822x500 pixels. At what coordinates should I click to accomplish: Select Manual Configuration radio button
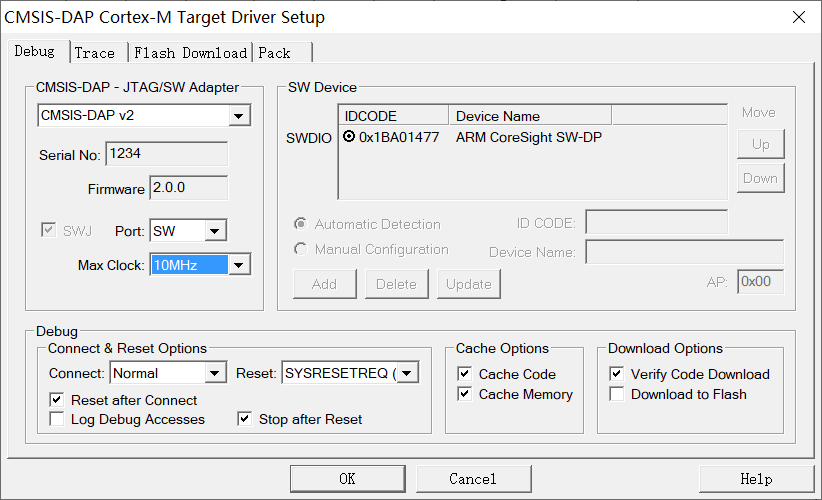tap(300, 249)
